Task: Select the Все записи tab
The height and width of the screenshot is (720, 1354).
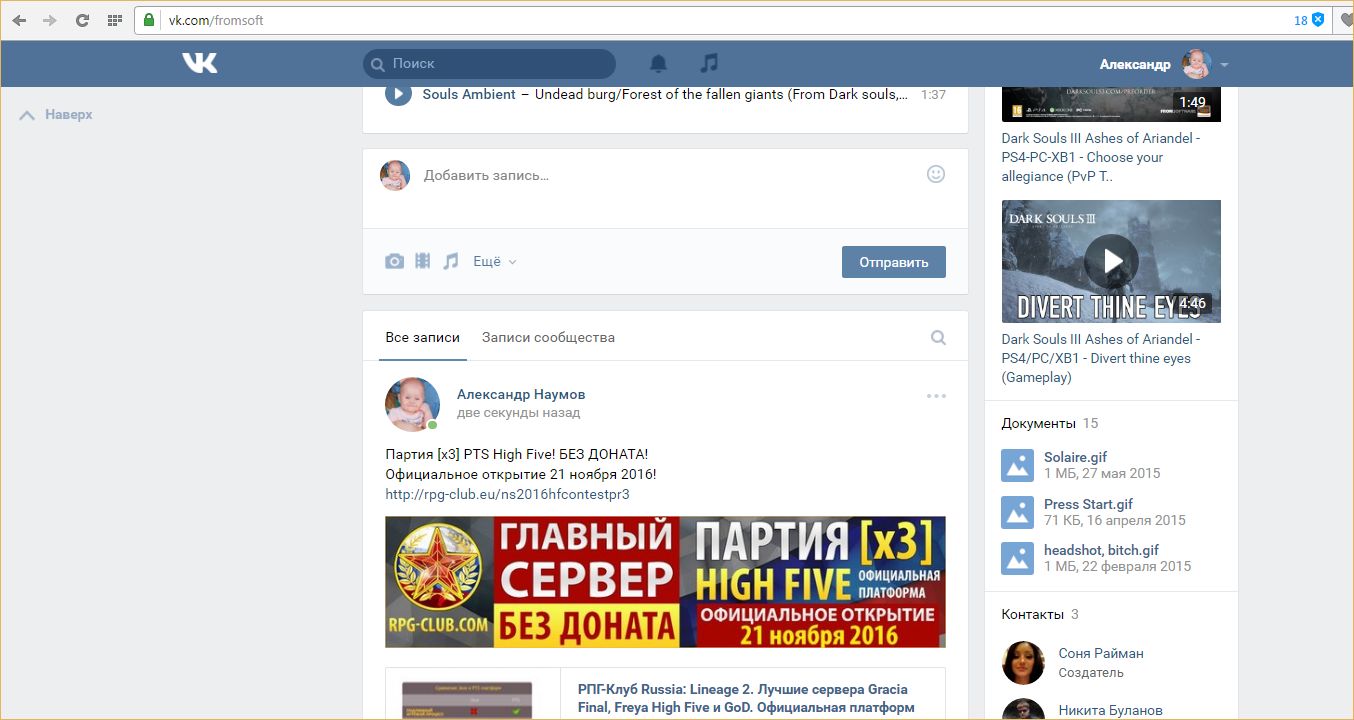Action: (x=422, y=338)
